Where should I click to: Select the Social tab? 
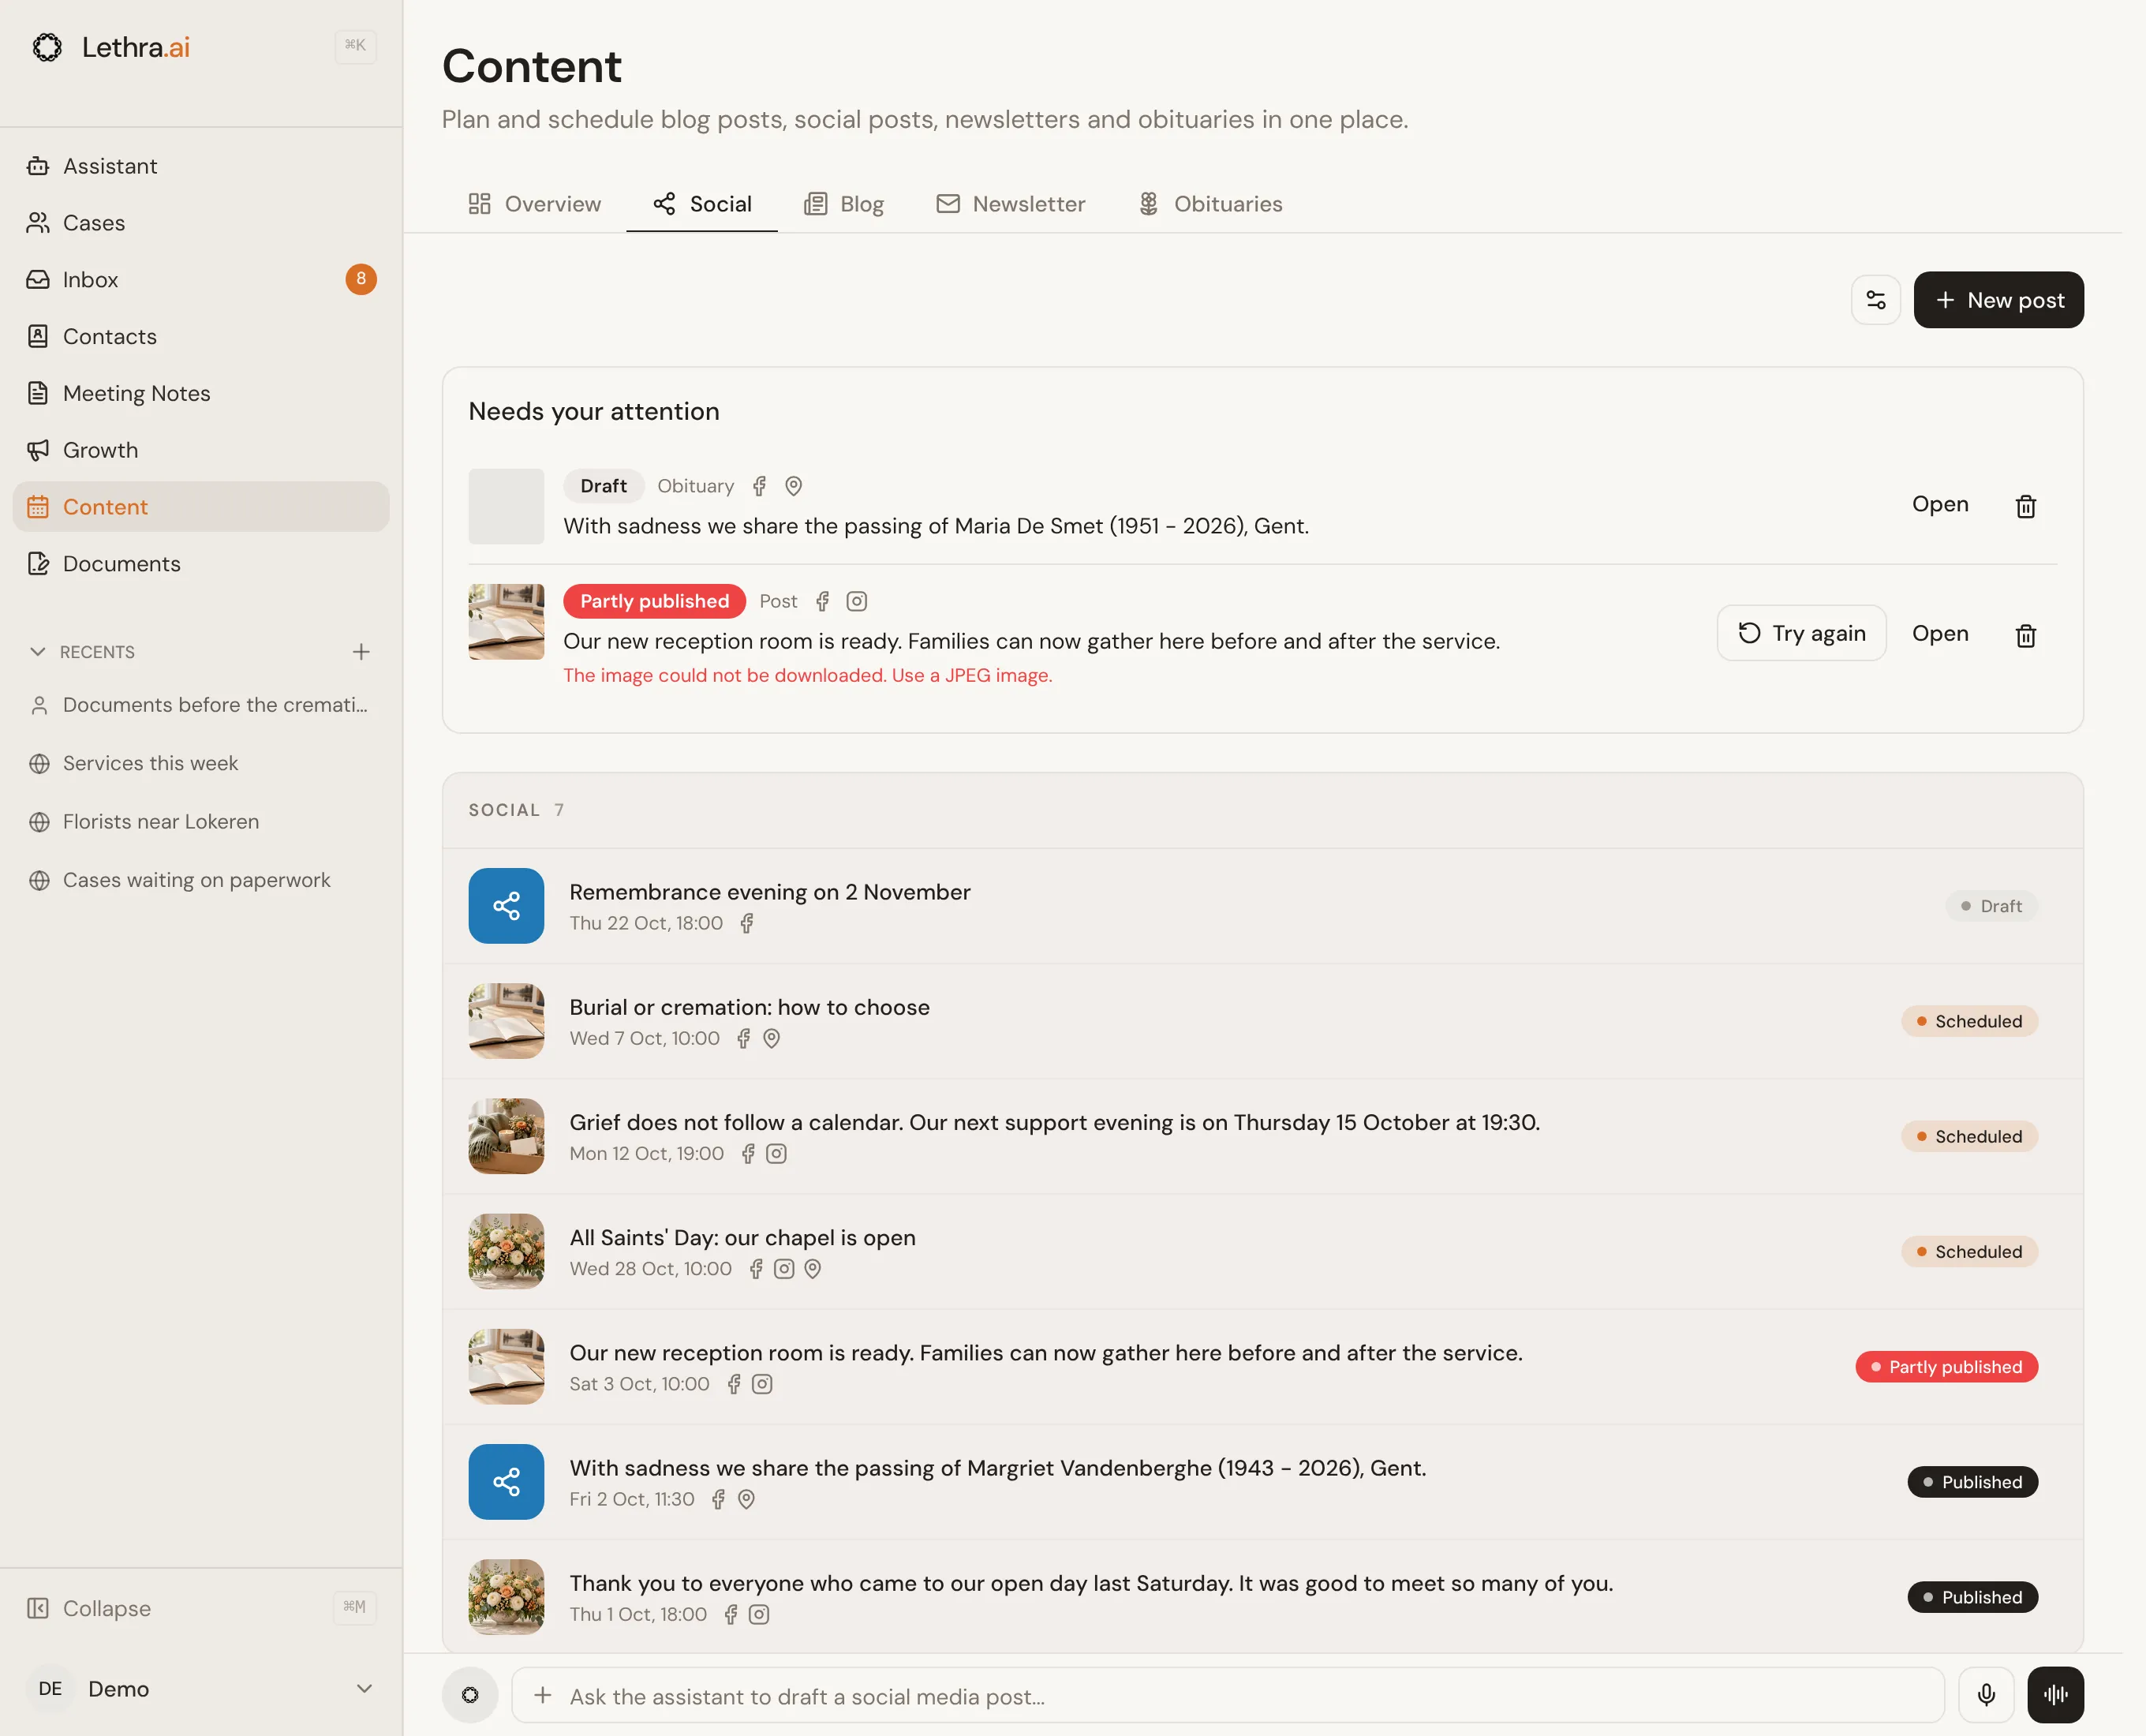pyautogui.click(x=702, y=204)
